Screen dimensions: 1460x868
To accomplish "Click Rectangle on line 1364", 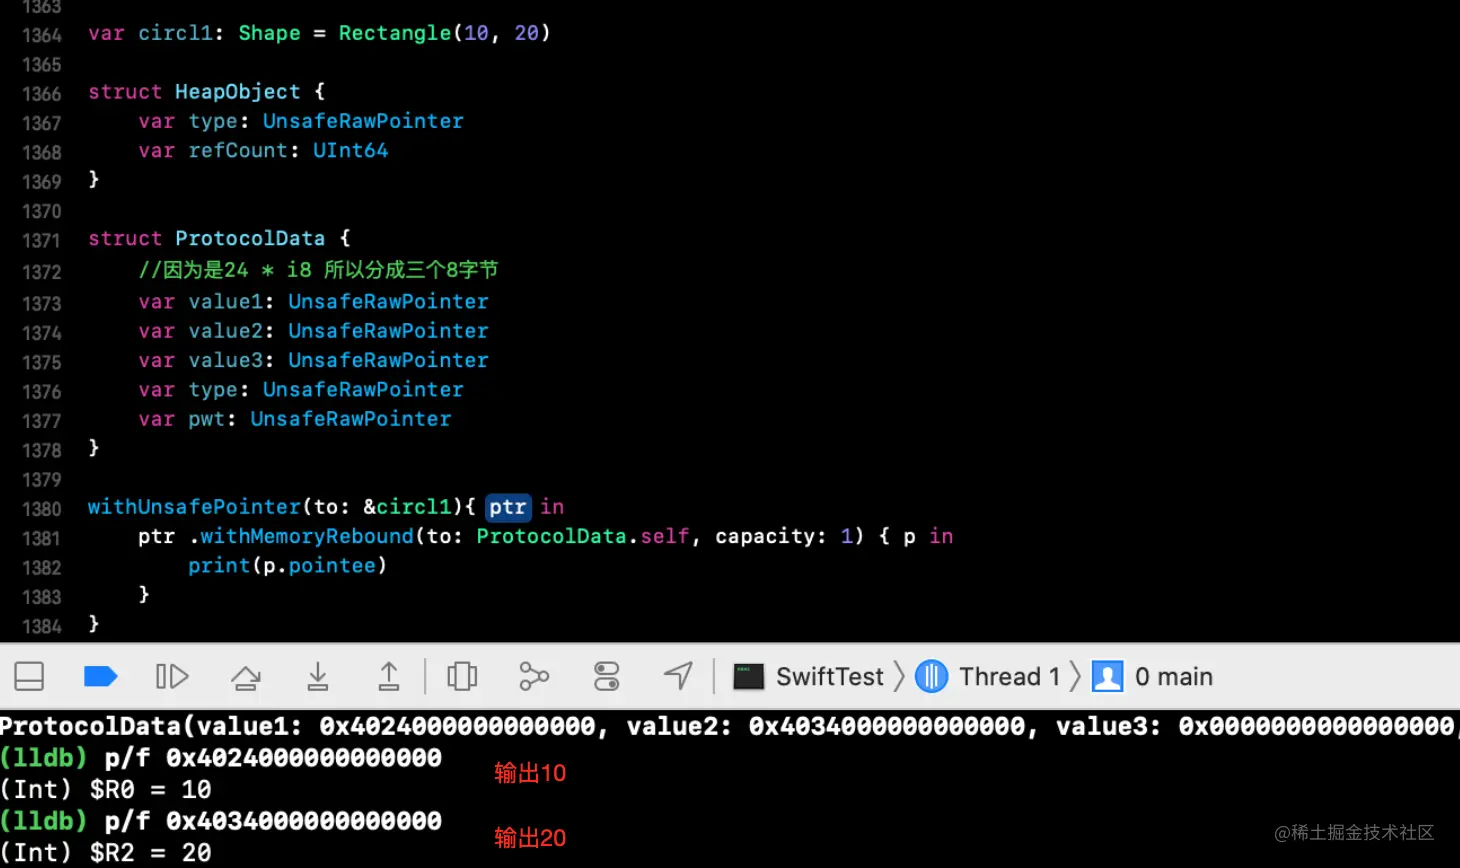I will (x=395, y=33).
